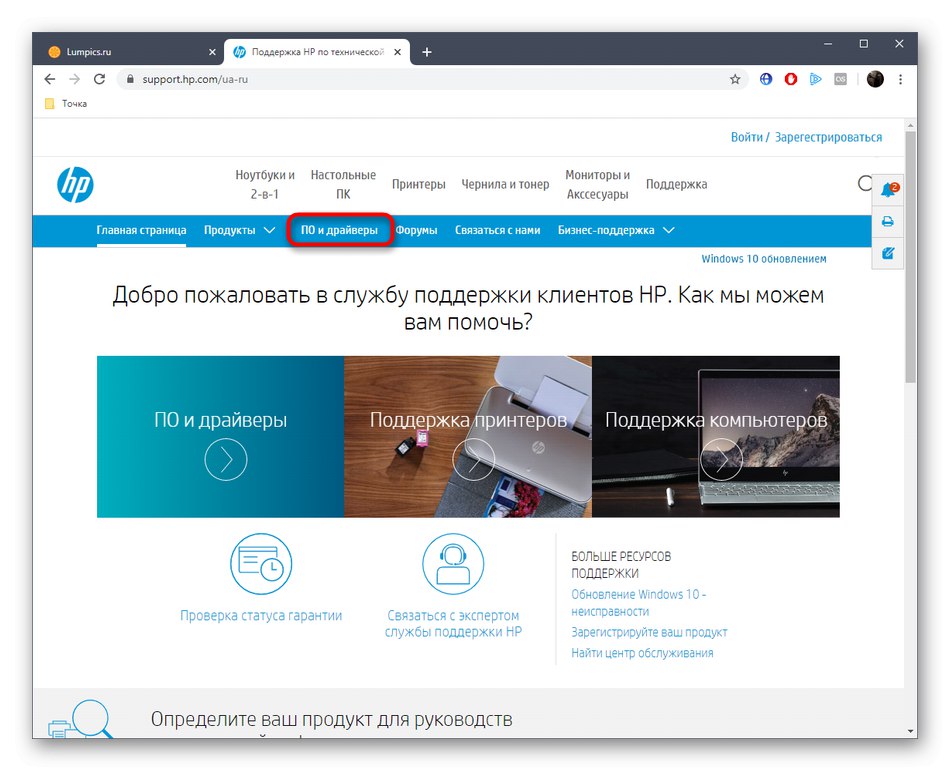Click arrow circle on Поддержка компьютеров tile
The image size is (950, 771).
(x=721, y=460)
